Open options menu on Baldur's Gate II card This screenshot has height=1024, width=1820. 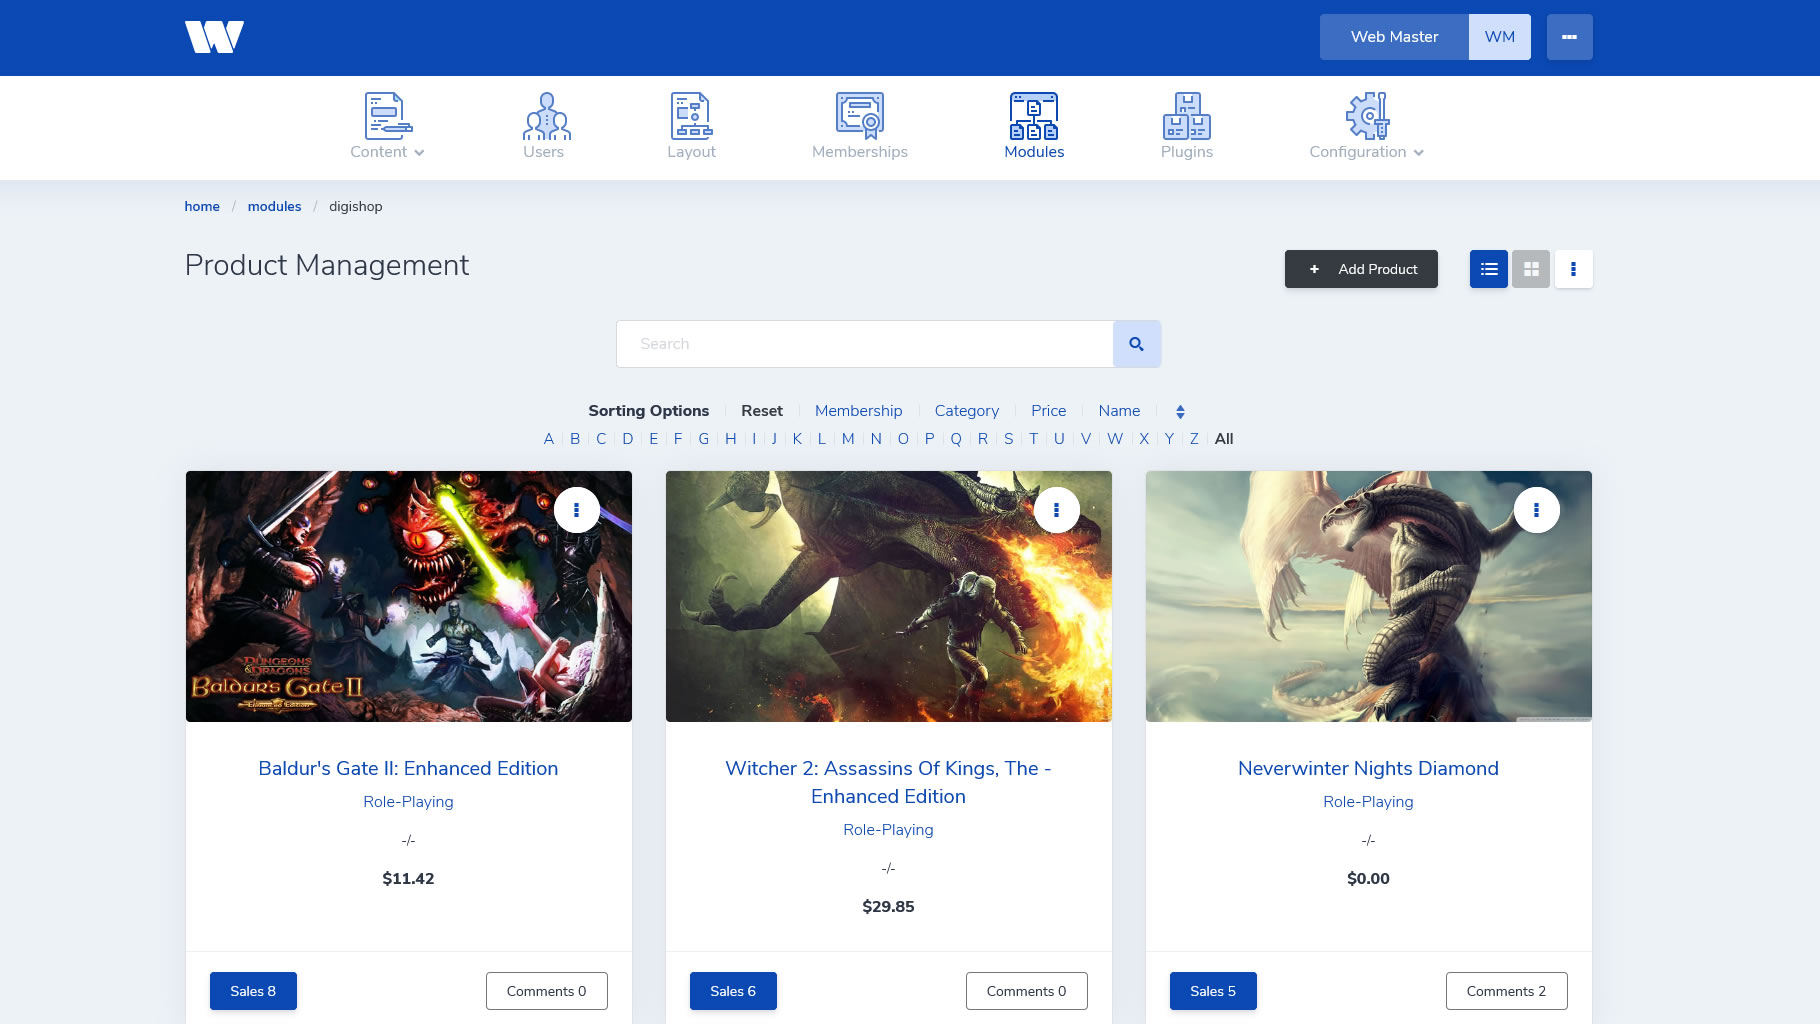[577, 510]
